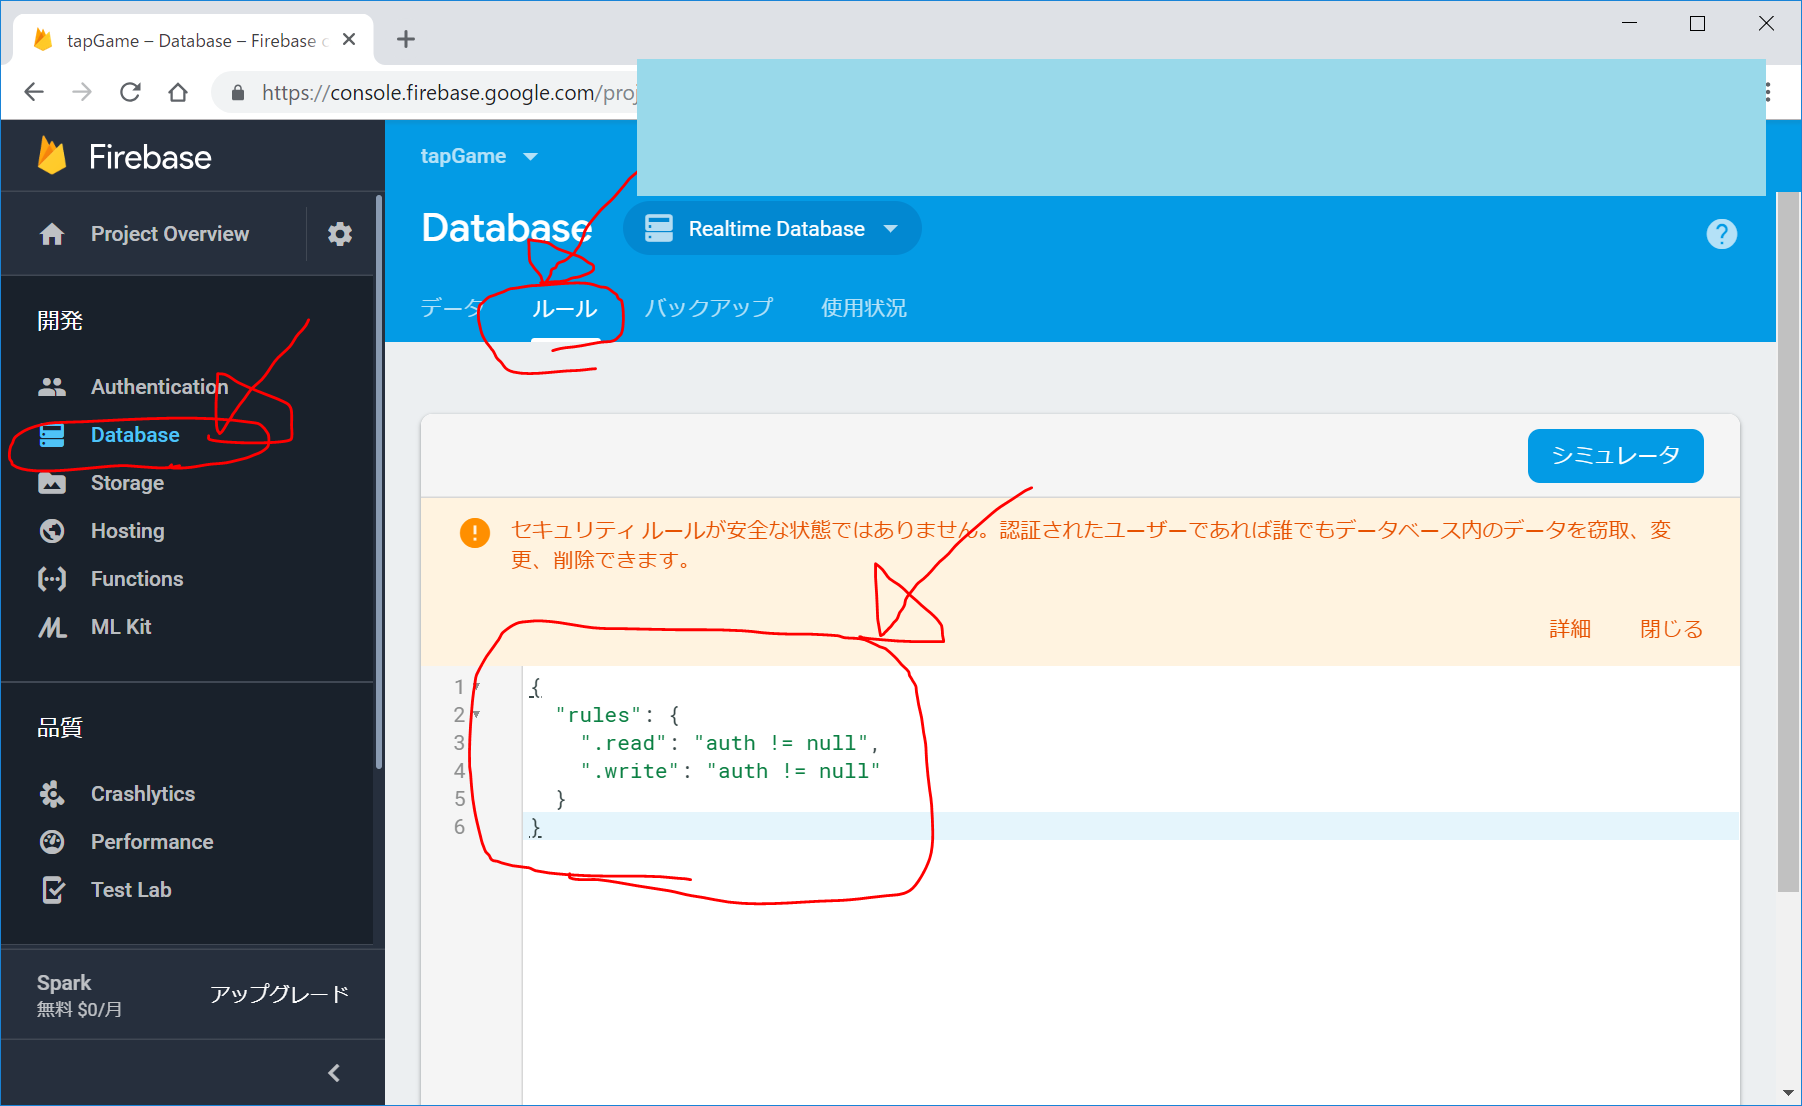1802x1106 pixels.
Task: Open Hosting globe icon
Action: click(52, 531)
